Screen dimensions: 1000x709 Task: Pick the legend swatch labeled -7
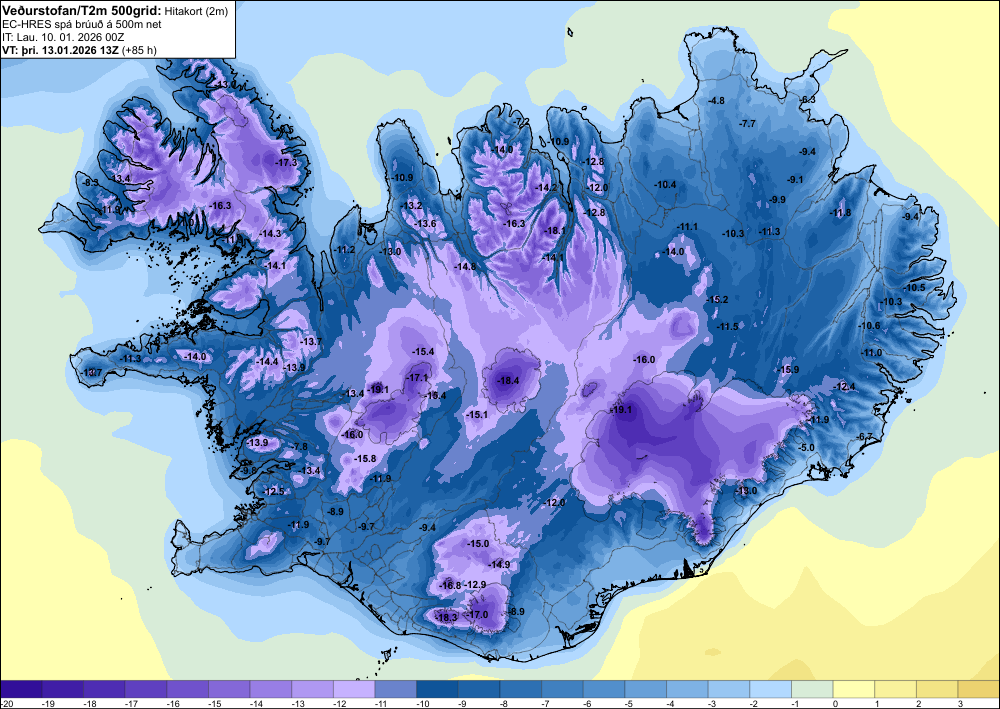pyautogui.click(x=562, y=690)
